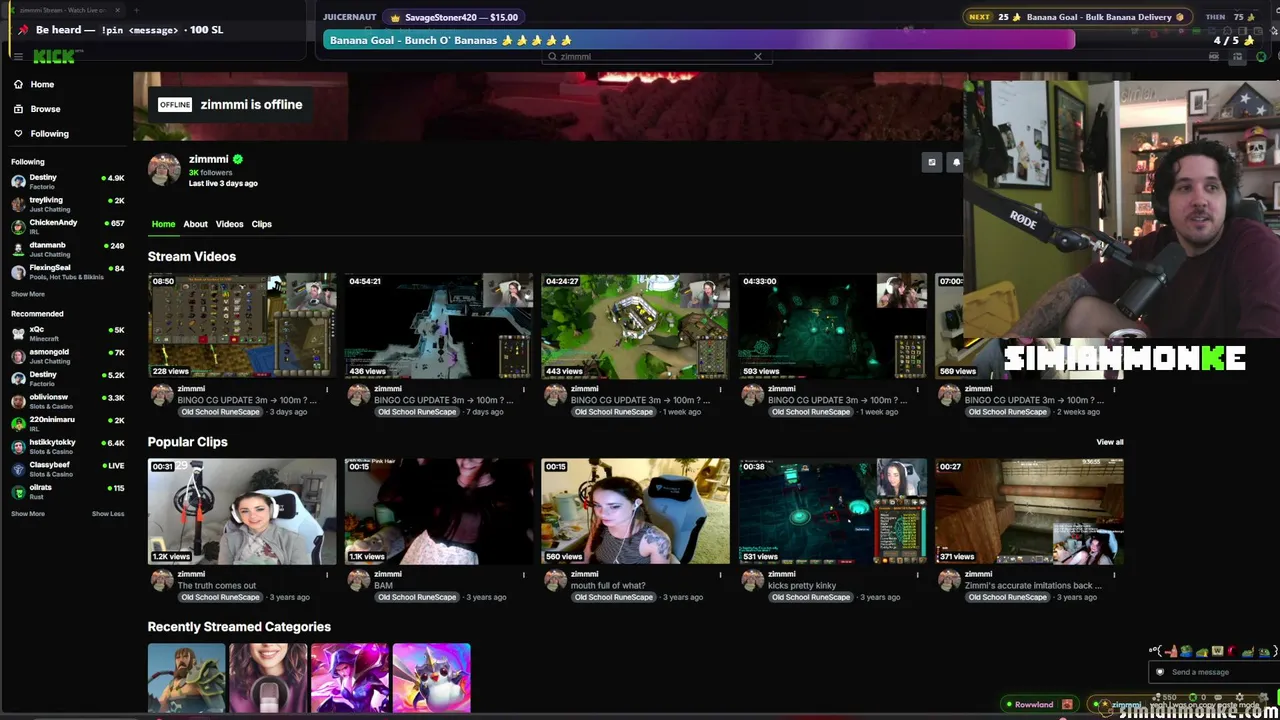Open oblivionsw recommended channel avatar
This screenshot has width=1280, height=720.
click(18, 401)
